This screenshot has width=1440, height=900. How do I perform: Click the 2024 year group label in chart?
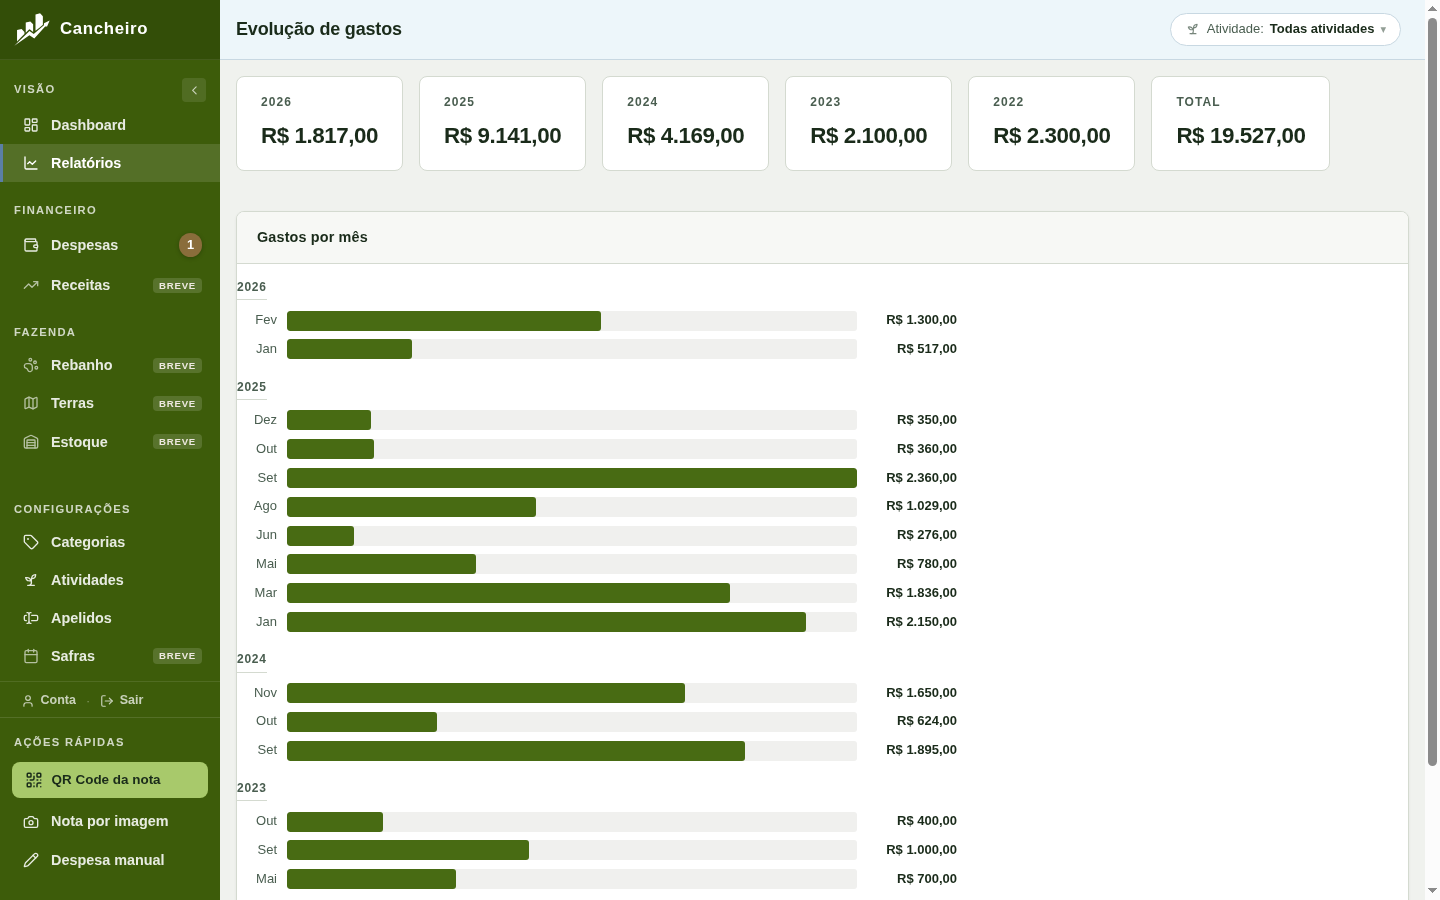[251, 659]
